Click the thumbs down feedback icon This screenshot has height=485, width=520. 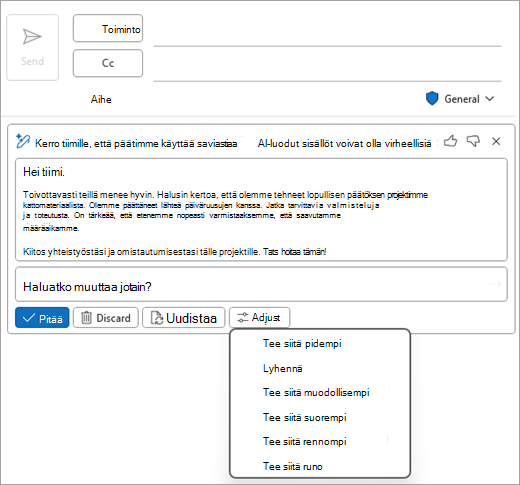tap(473, 141)
